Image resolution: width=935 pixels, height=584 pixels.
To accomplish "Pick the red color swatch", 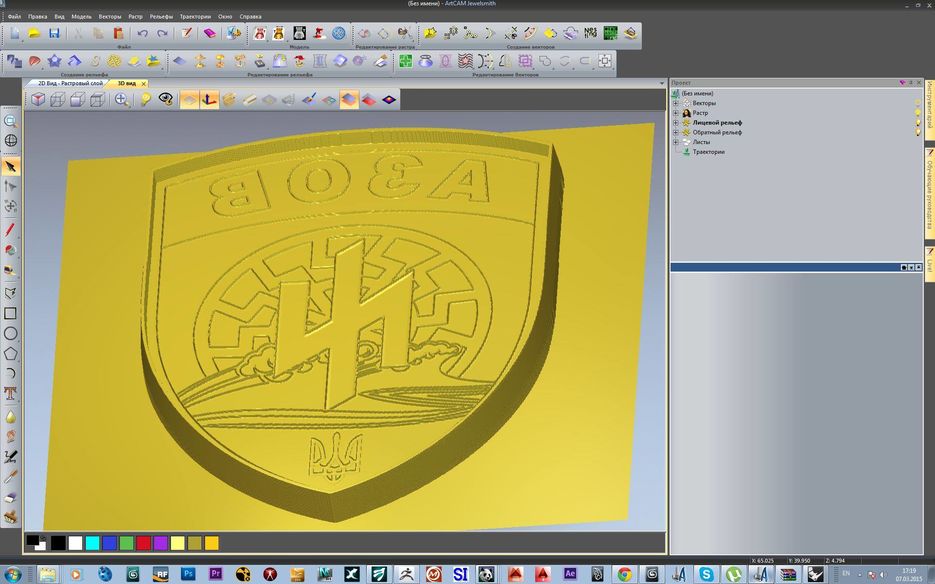I will 144,543.
